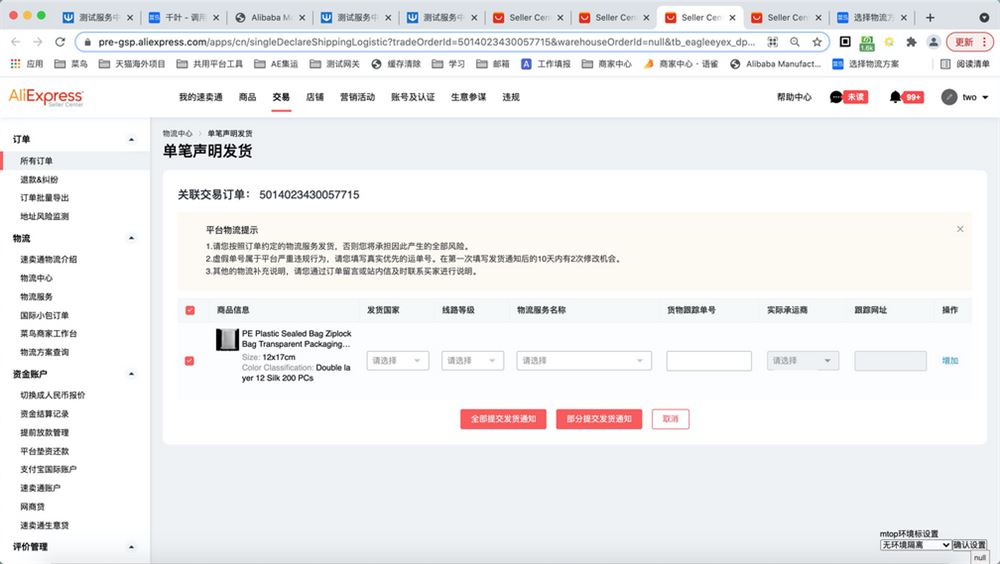Image resolution: width=1000 pixels, height=564 pixels.
Task: Open the 发货国家 dropdown
Action: click(x=397, y=360)
